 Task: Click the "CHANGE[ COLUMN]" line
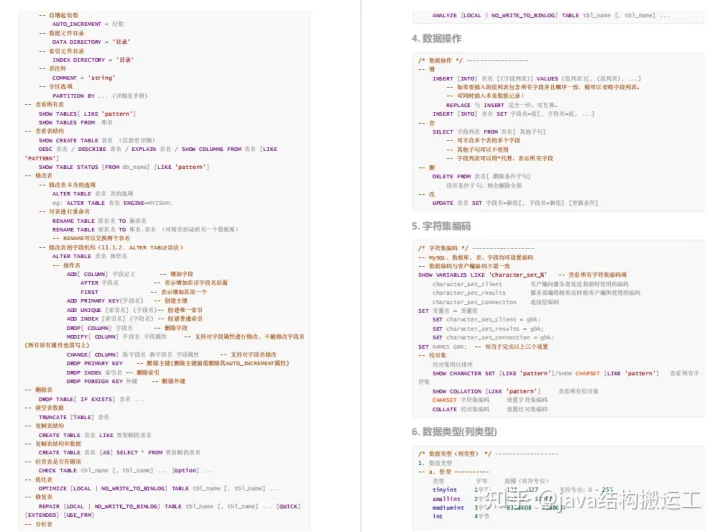pos(171,354)
